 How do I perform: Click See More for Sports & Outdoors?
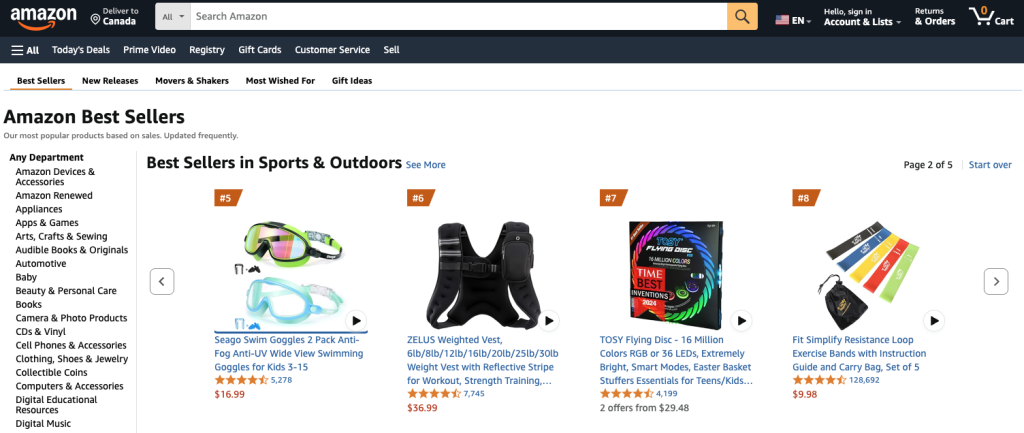pyautogui.click(x=426, y=165)
